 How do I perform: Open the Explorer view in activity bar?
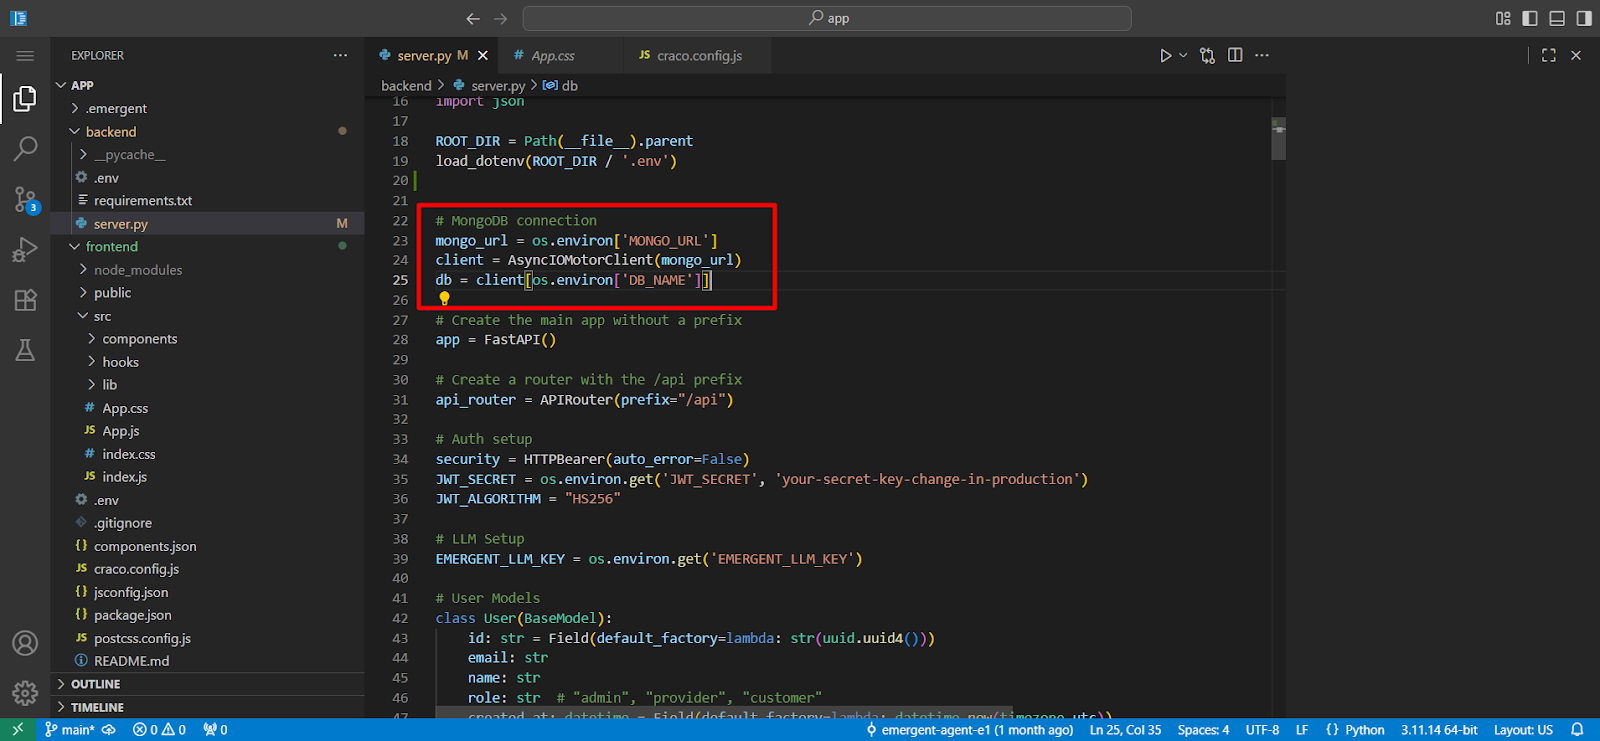point(25,99)
